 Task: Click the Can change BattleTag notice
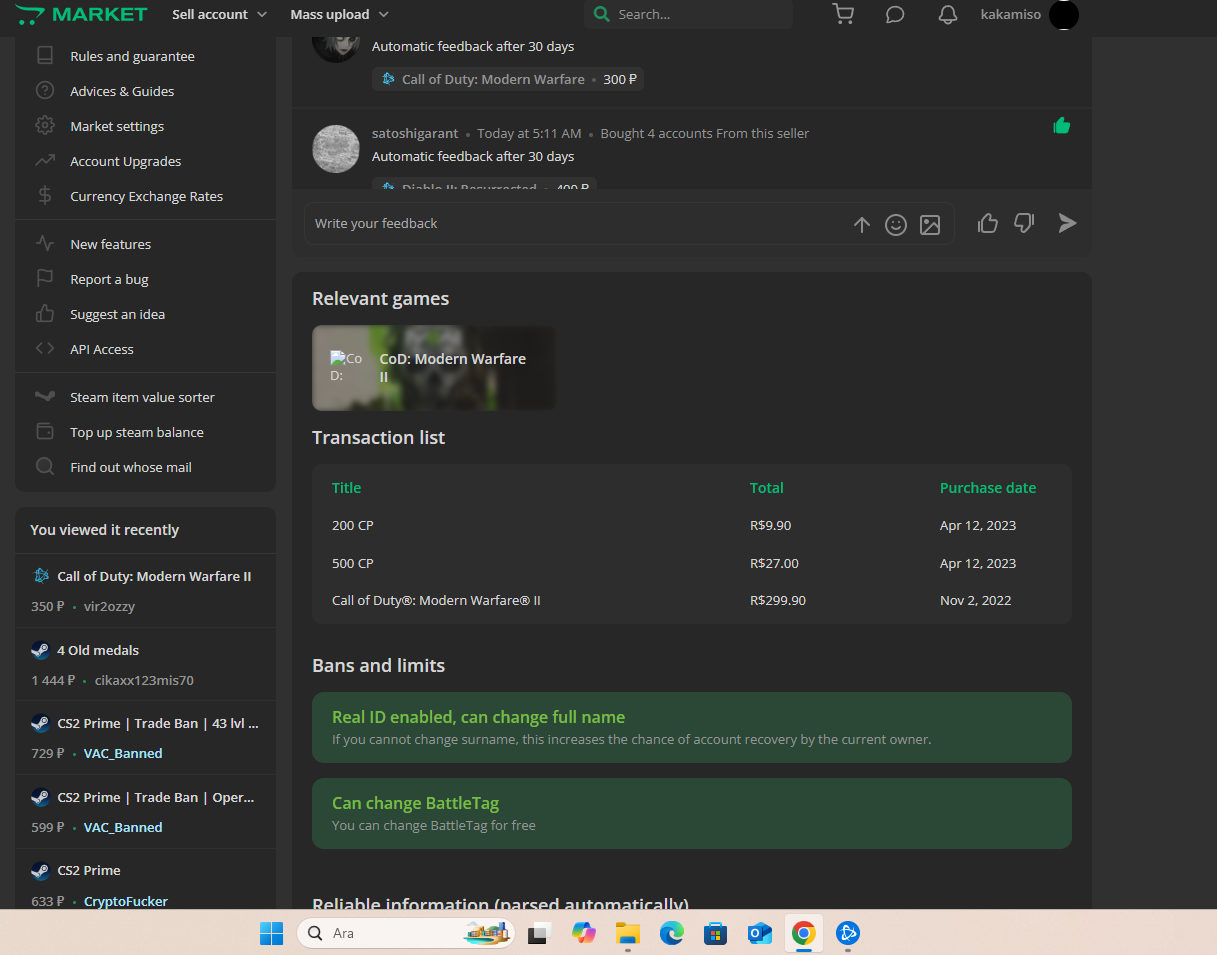pyautogui.click(x=692, y=813)
